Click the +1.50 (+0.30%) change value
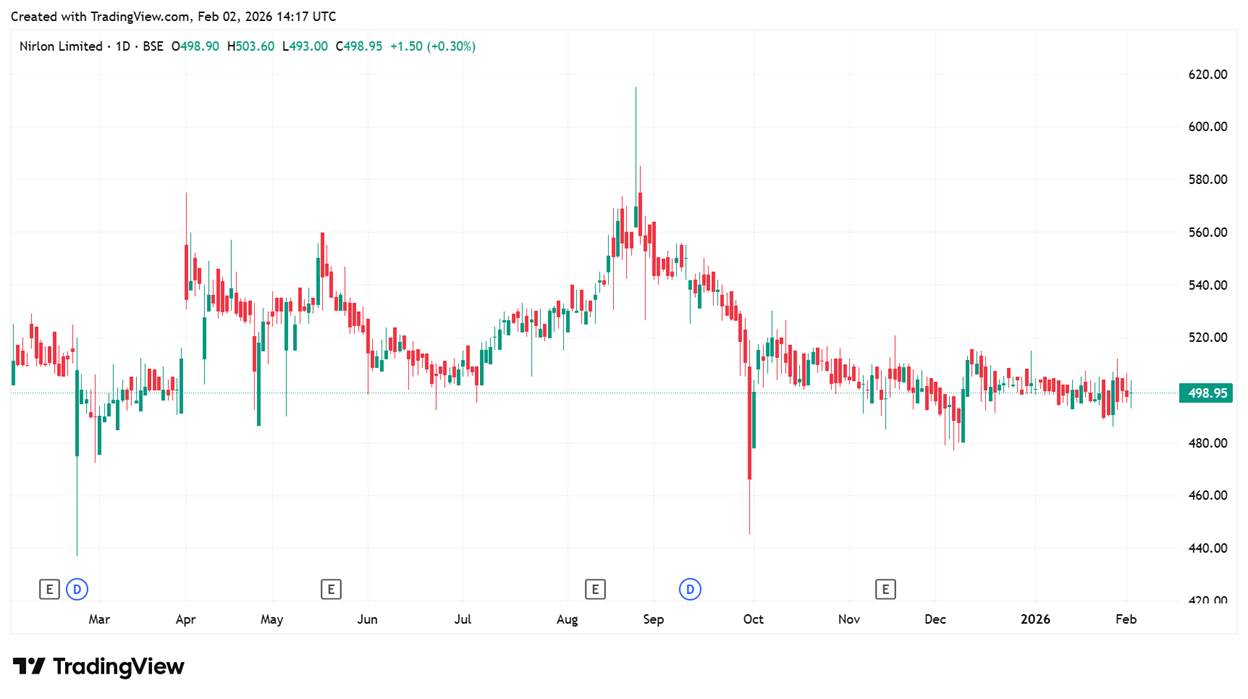 tap(433, 46)
